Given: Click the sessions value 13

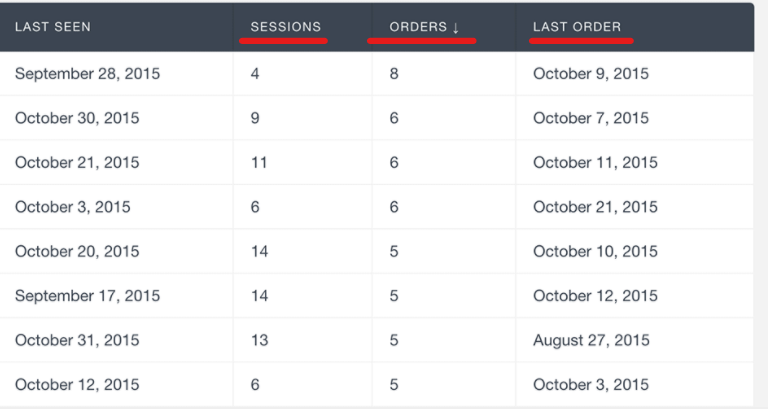Looking at the screenshot, I should (260, 340).
